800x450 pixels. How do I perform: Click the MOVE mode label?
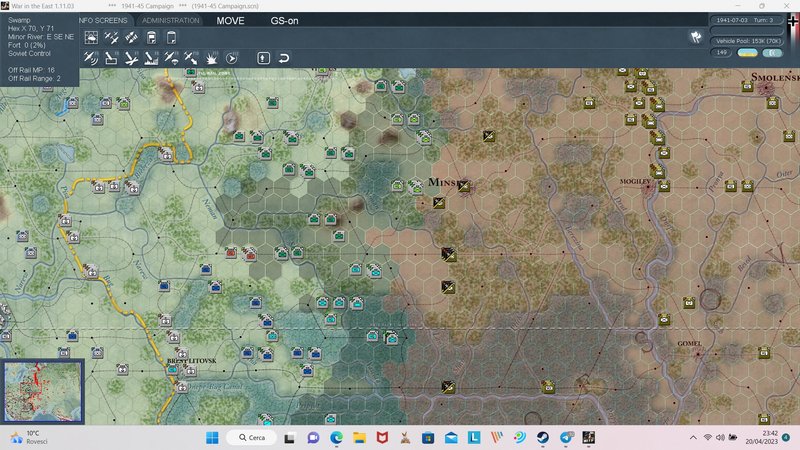(x=230, y=21)
